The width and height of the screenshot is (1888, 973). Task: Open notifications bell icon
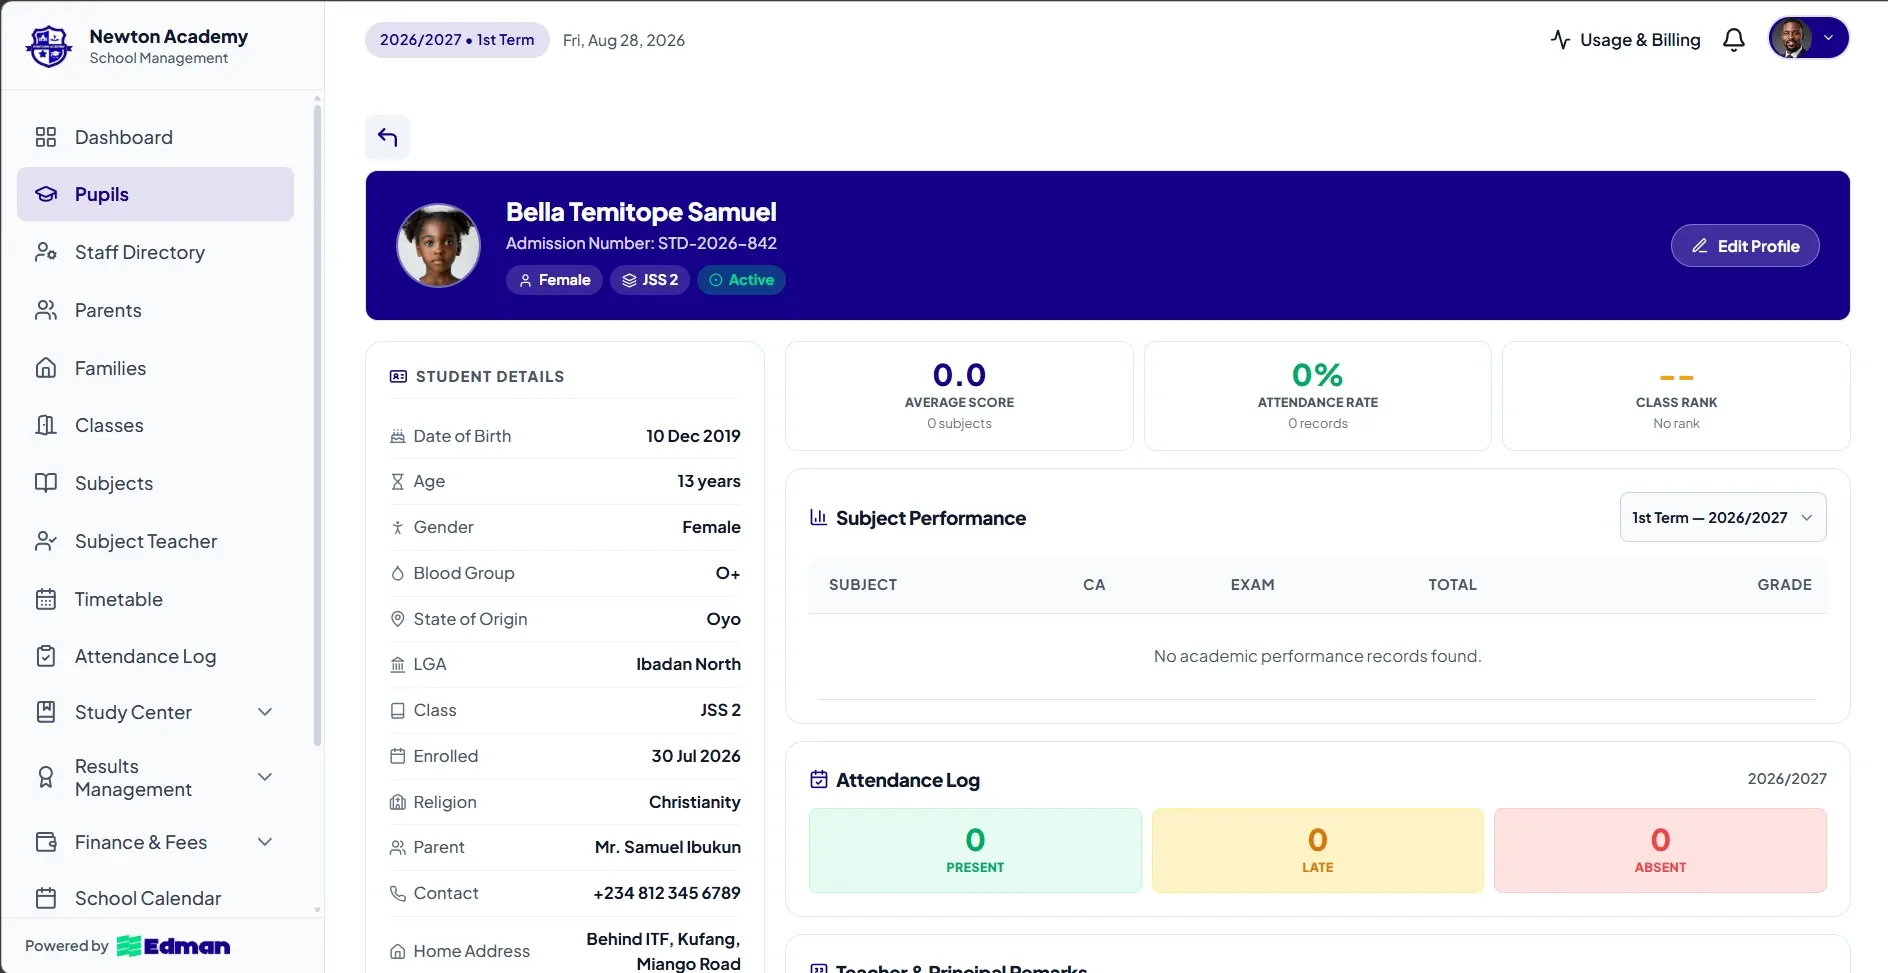(1734, 40)
